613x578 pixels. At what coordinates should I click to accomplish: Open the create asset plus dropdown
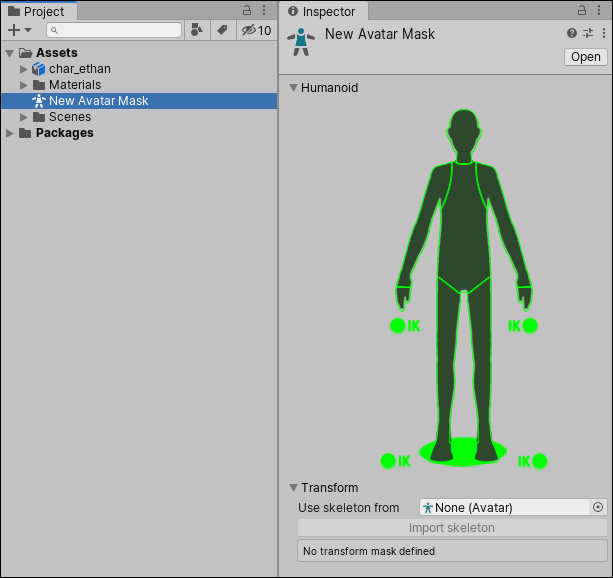[20, 30]
